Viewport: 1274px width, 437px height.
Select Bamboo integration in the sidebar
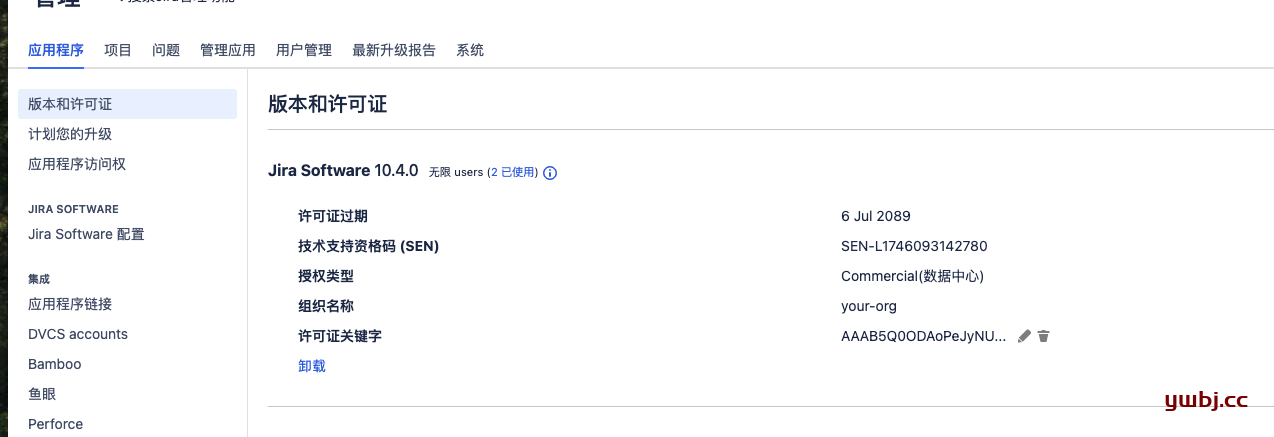click(x=55, y=364)
